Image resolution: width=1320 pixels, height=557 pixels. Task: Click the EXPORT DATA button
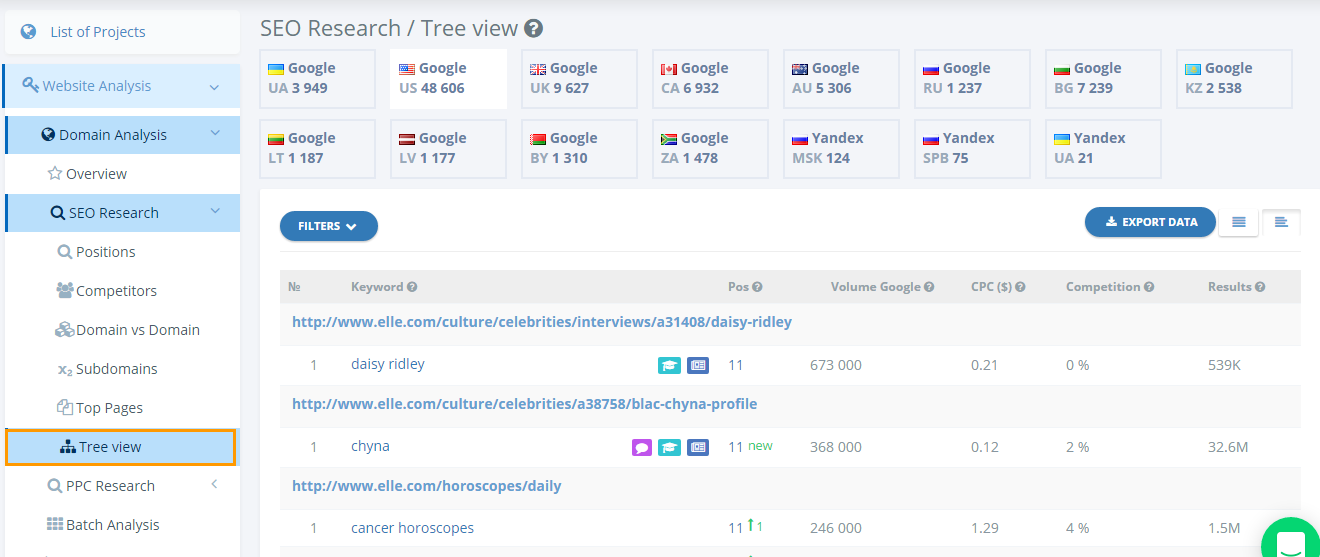click(1150, 222)
